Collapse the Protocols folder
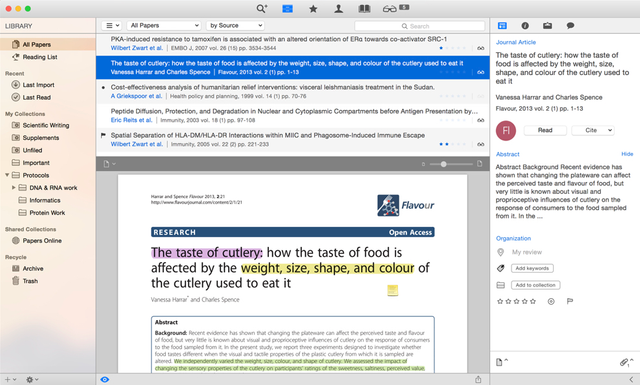Screen dimensions: 640x385 pyautogui.click(x=7, y=175)
